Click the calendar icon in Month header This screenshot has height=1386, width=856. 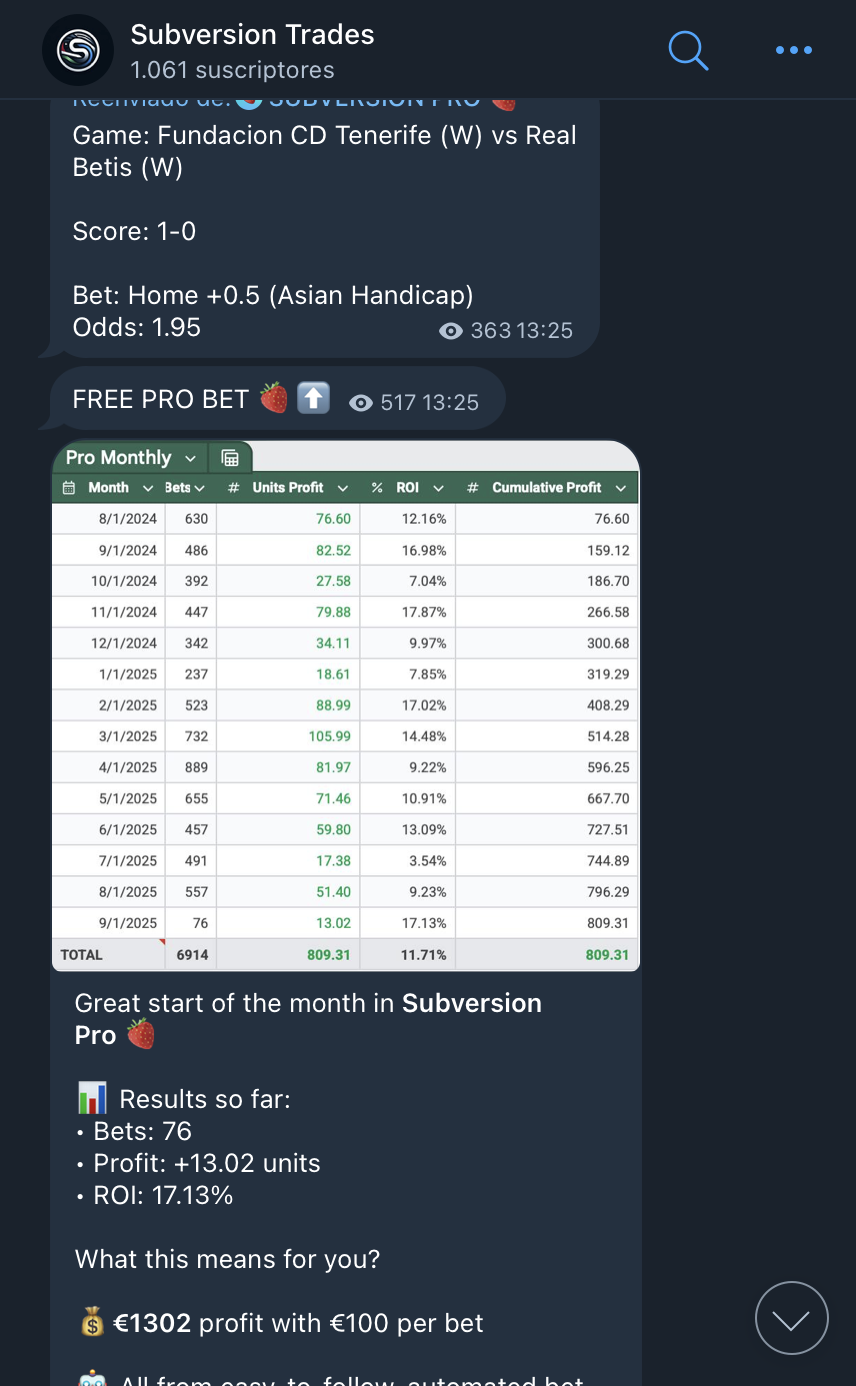[69, 488]
